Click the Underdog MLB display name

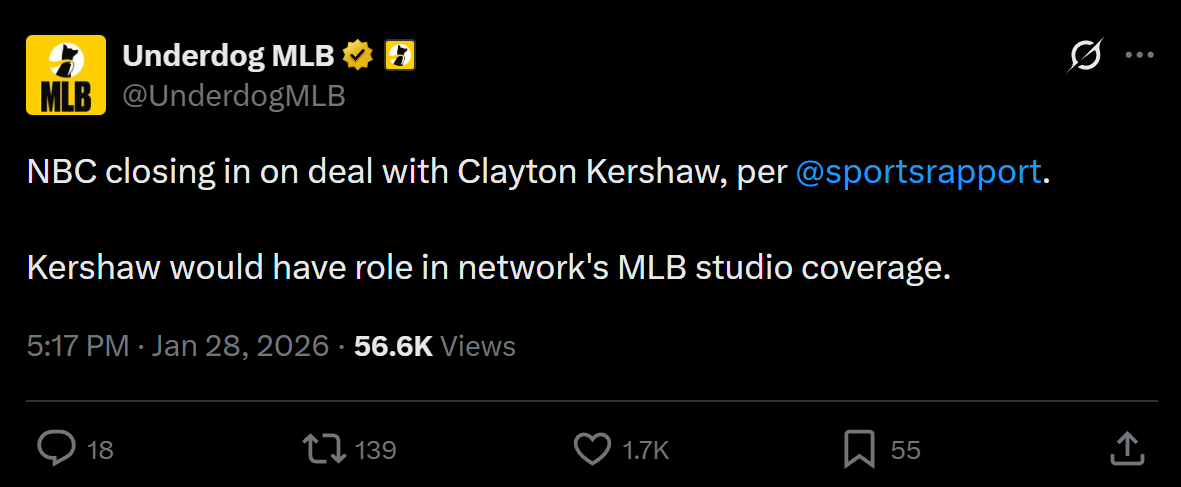click(x=228, y=57)
